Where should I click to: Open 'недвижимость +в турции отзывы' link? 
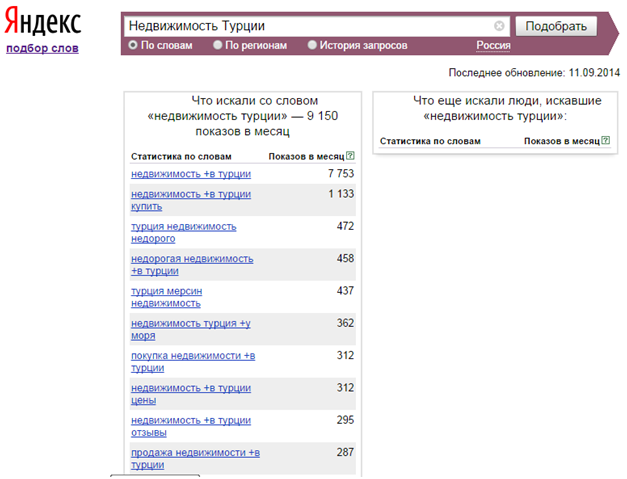191,427
